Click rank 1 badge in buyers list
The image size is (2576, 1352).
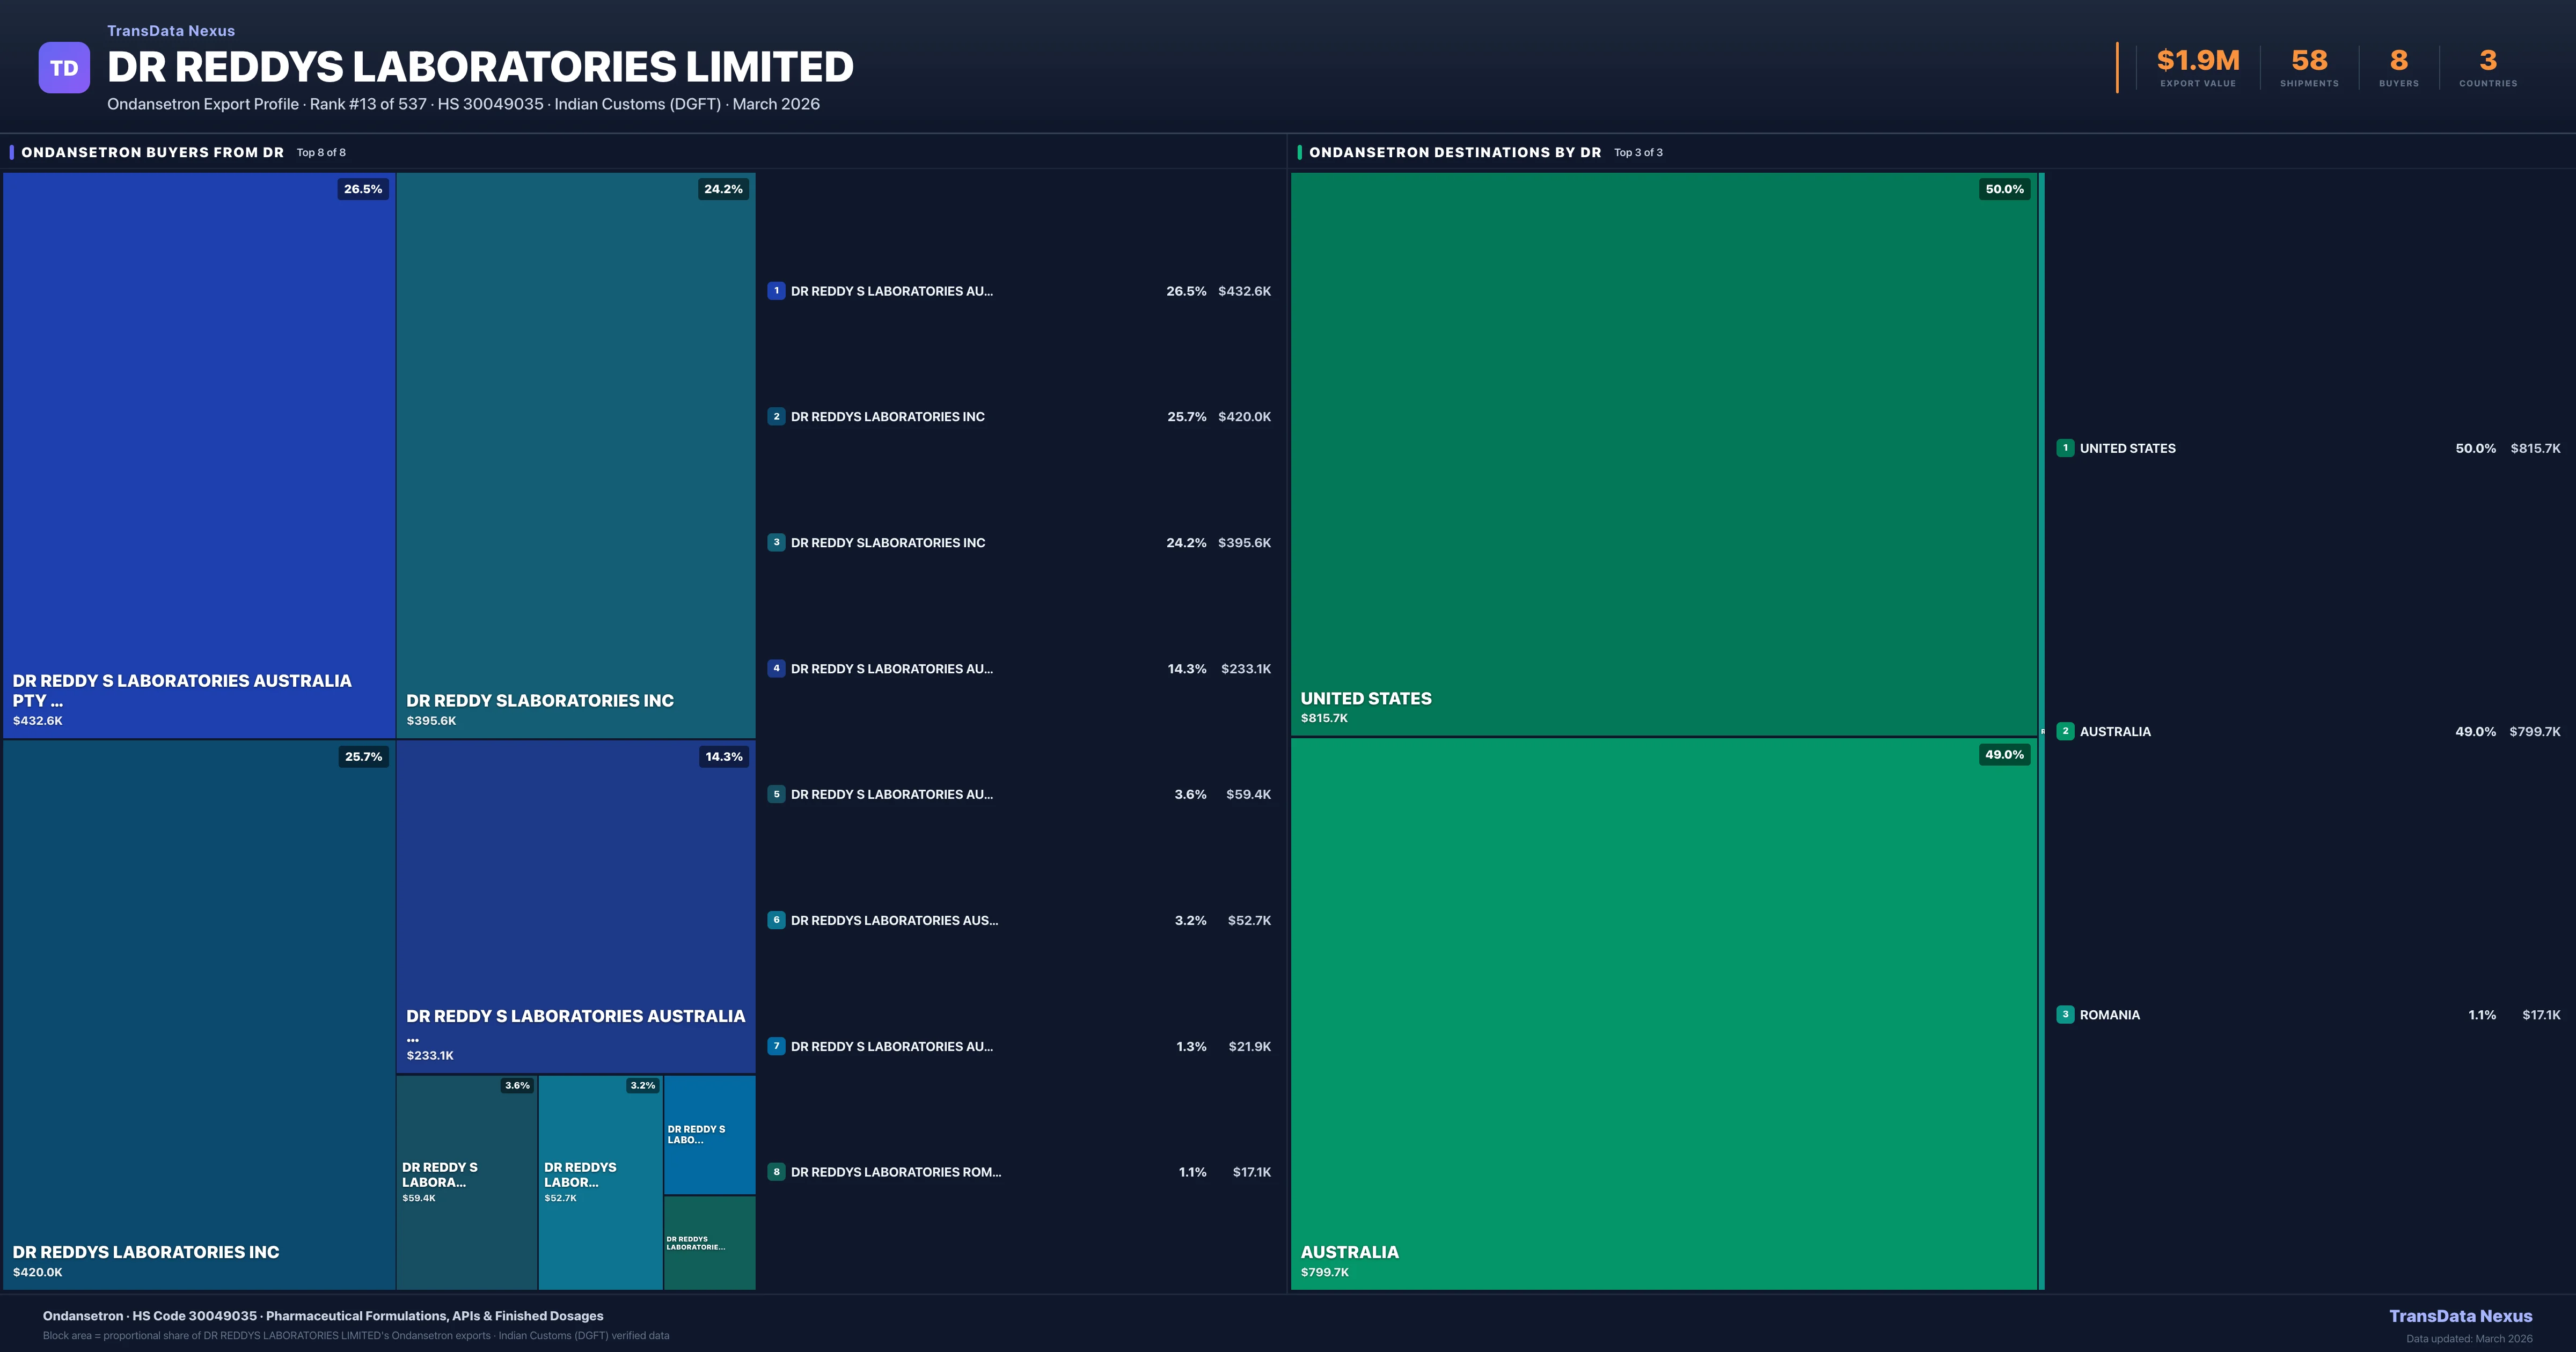[x=776, y=291]
